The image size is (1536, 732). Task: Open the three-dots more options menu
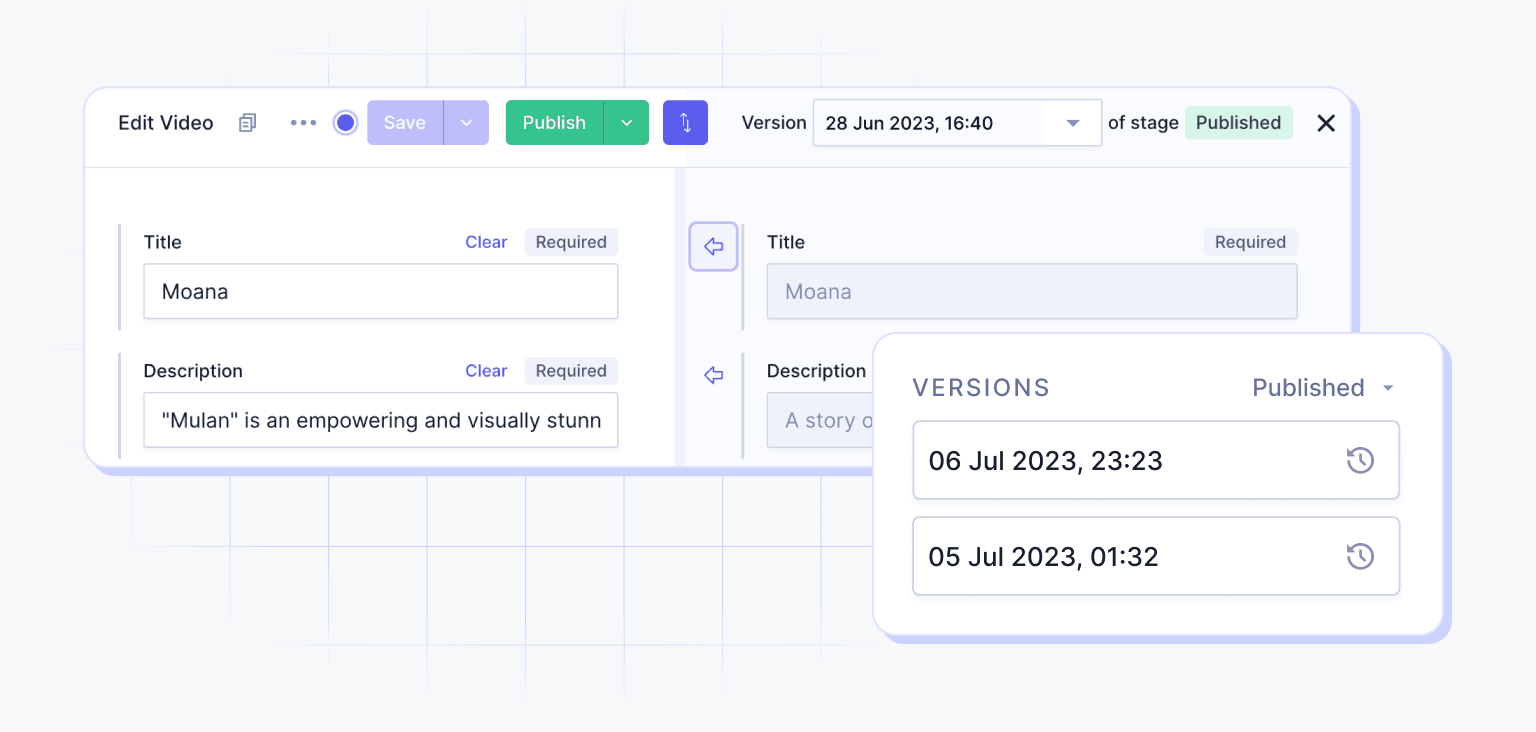pos(303,123)
